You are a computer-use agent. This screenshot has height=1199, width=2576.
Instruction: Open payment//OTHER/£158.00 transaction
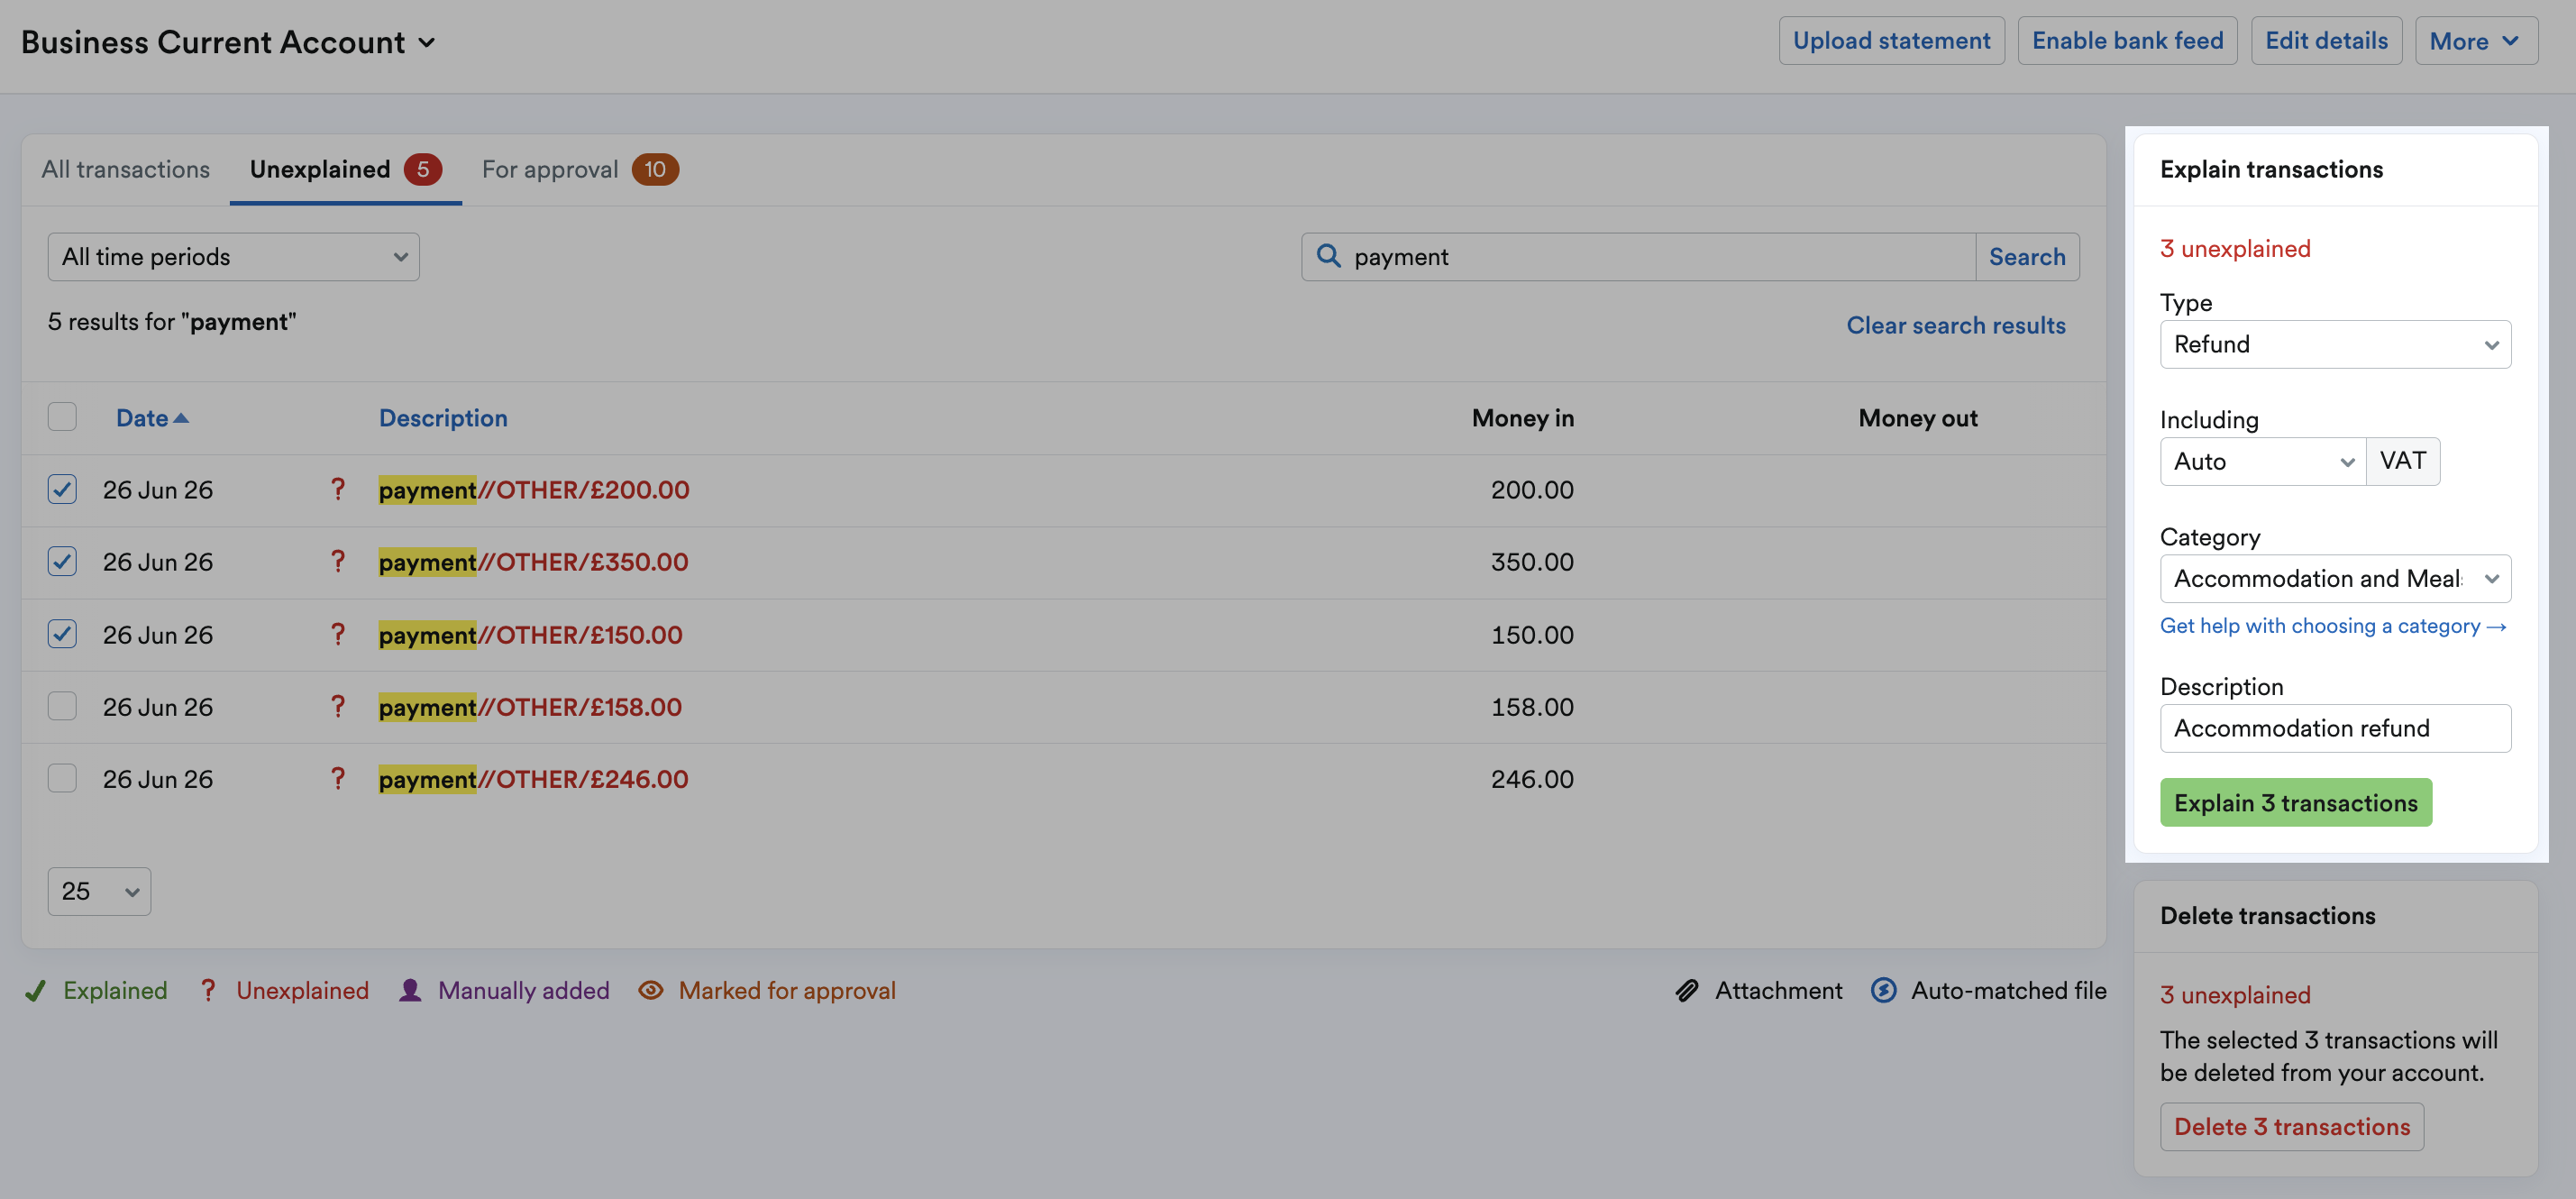click(530, 707)
